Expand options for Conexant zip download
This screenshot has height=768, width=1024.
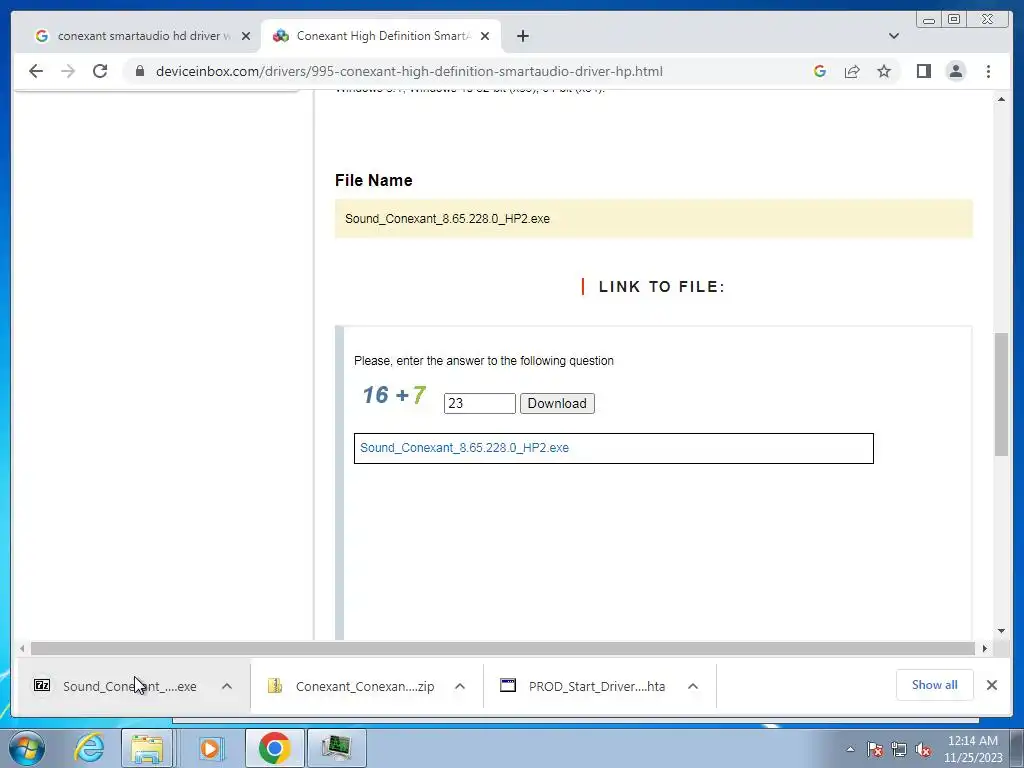(x=460, y=686)
